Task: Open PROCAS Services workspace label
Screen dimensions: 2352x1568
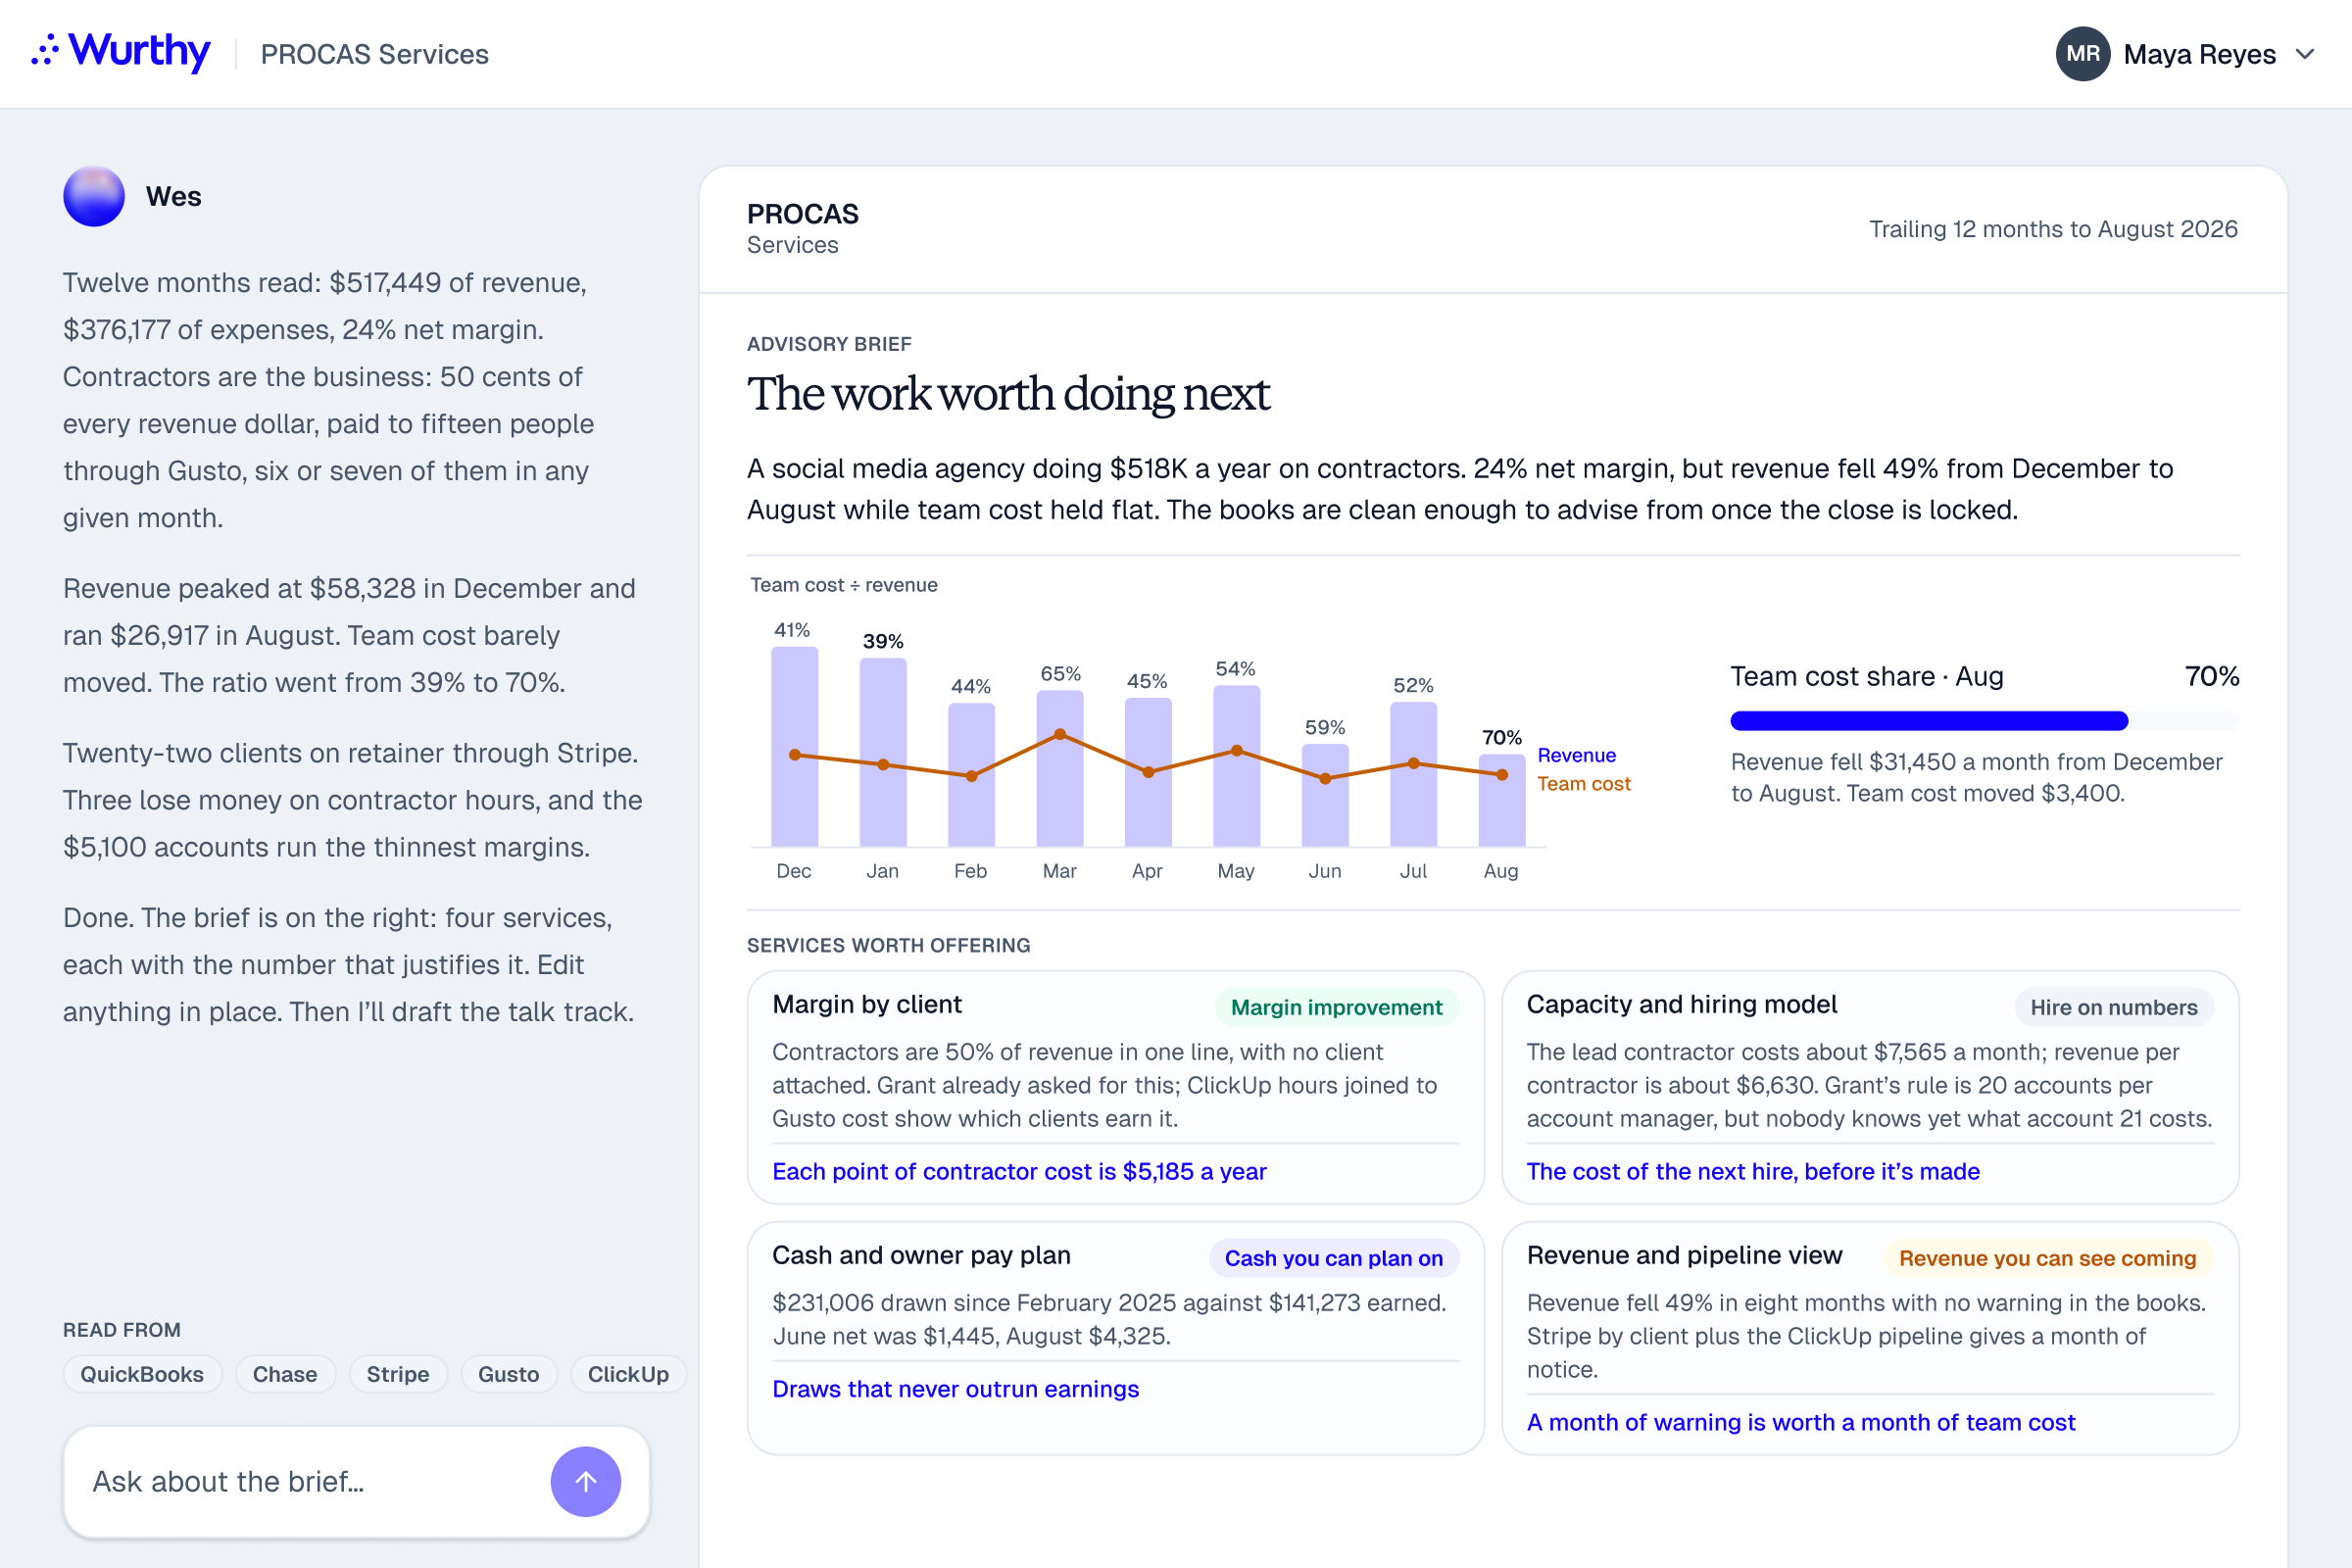Action: pos(375,54)
